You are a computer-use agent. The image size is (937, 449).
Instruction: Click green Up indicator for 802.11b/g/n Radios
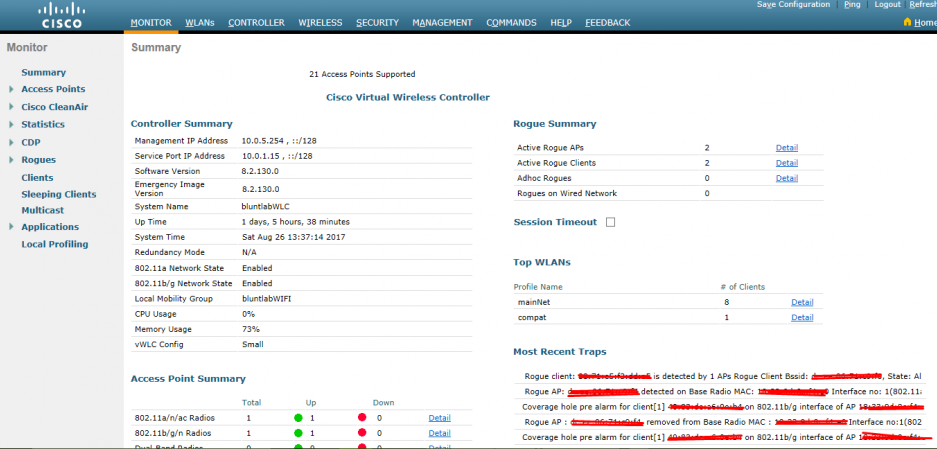(298, 433)
